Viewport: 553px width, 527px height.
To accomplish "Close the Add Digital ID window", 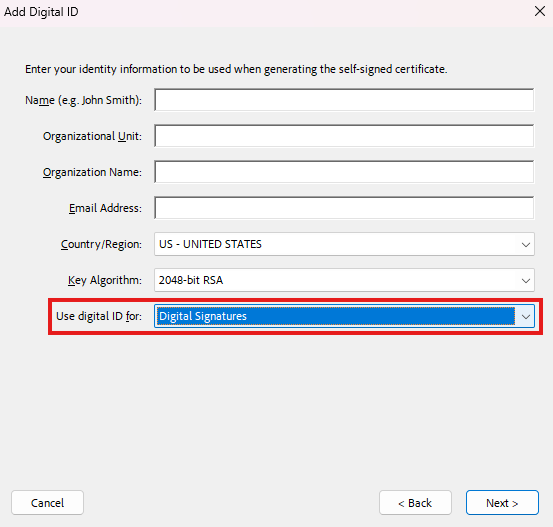I will 540,11.
